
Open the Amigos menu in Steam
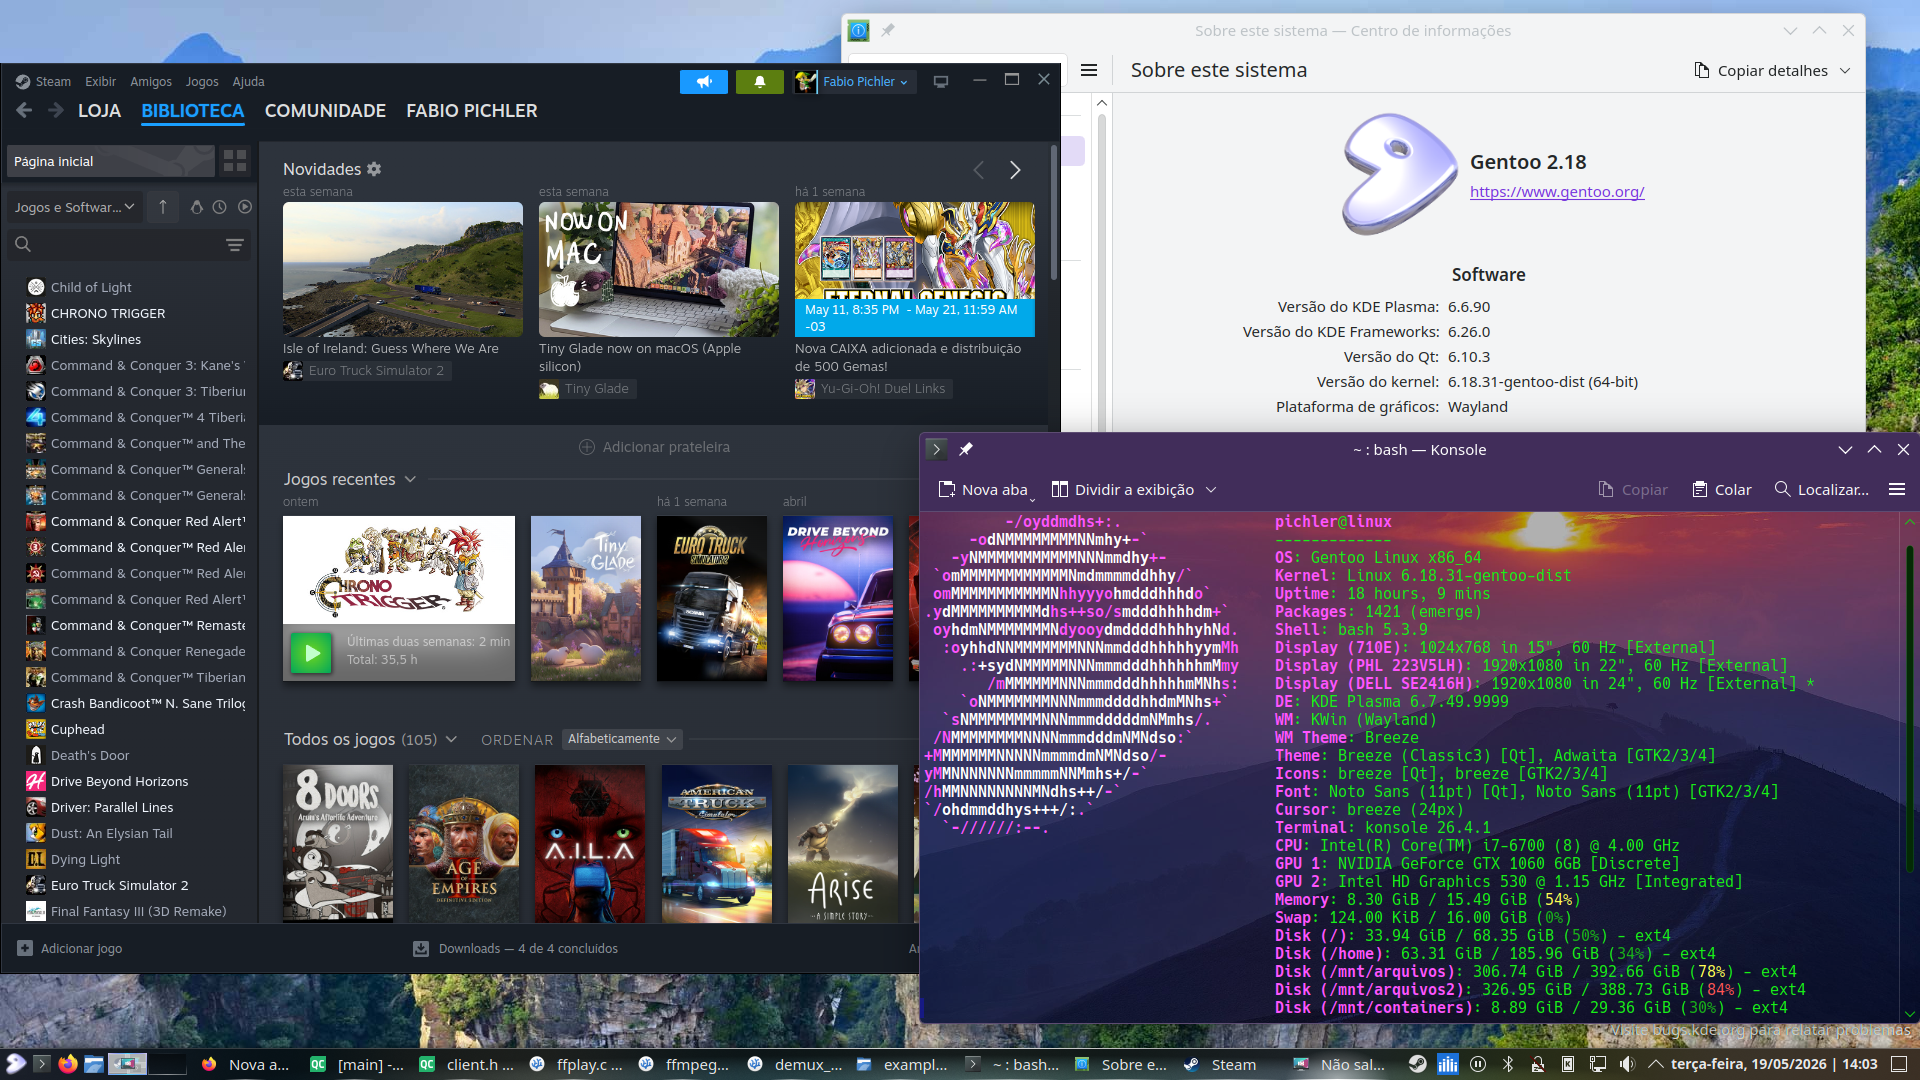(x=151, y=82)
